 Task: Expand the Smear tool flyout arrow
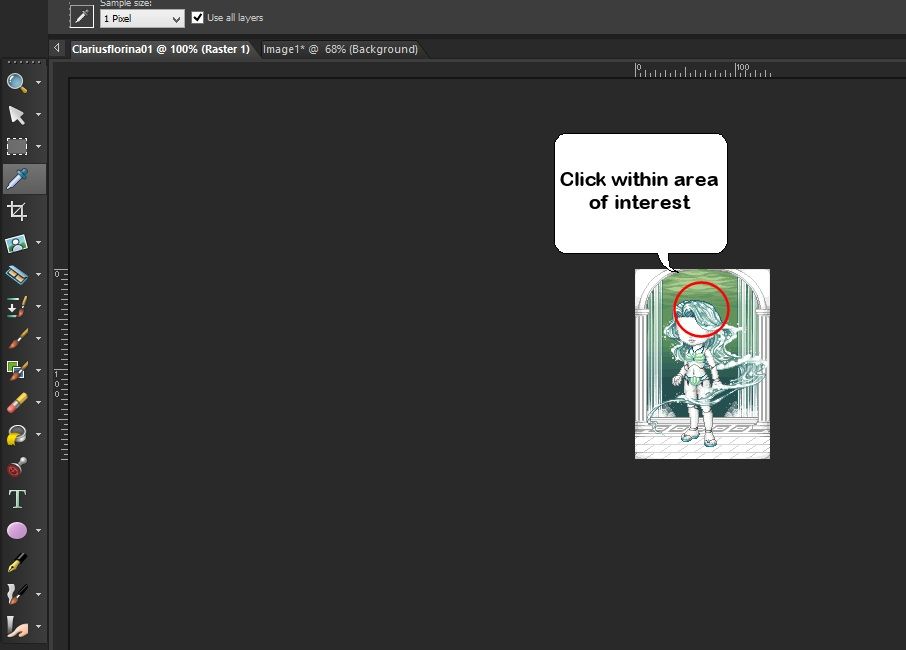(38, 626)
